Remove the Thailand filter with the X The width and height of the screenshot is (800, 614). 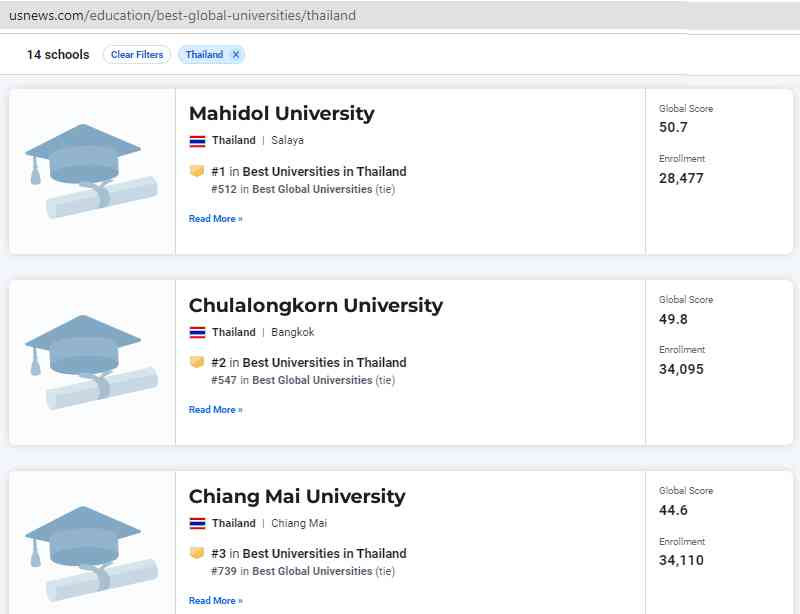(x=236, y=55)
